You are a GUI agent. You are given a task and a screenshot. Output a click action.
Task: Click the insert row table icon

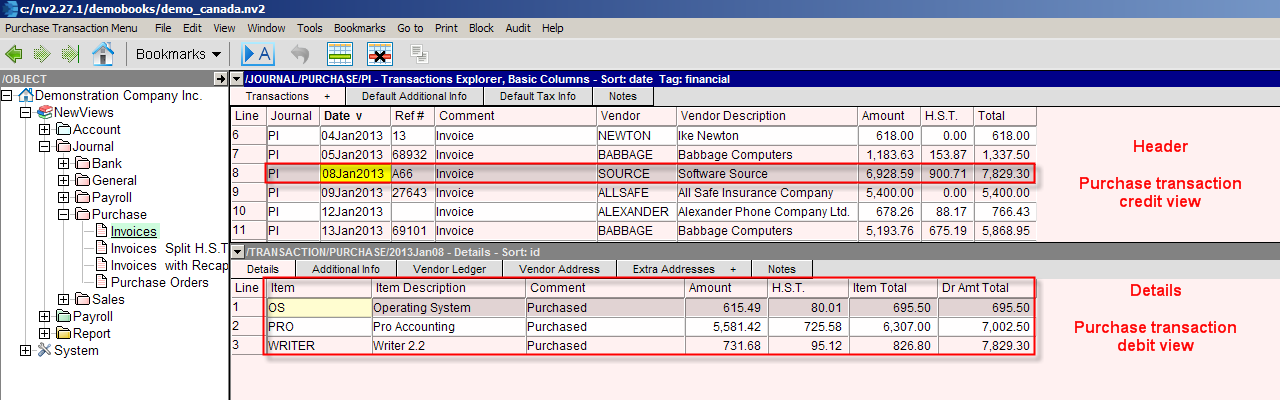pyautogui.click(x=340, y=54)
